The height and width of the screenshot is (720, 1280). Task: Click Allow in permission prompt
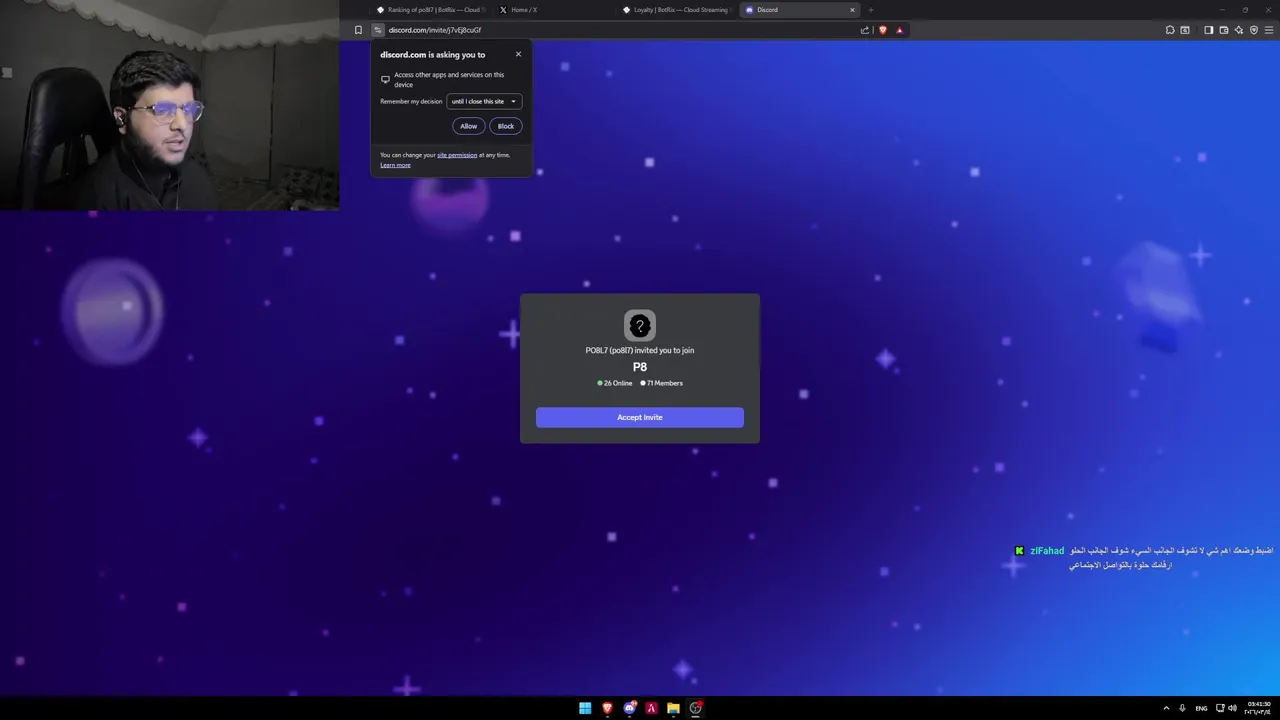[469, 126]
